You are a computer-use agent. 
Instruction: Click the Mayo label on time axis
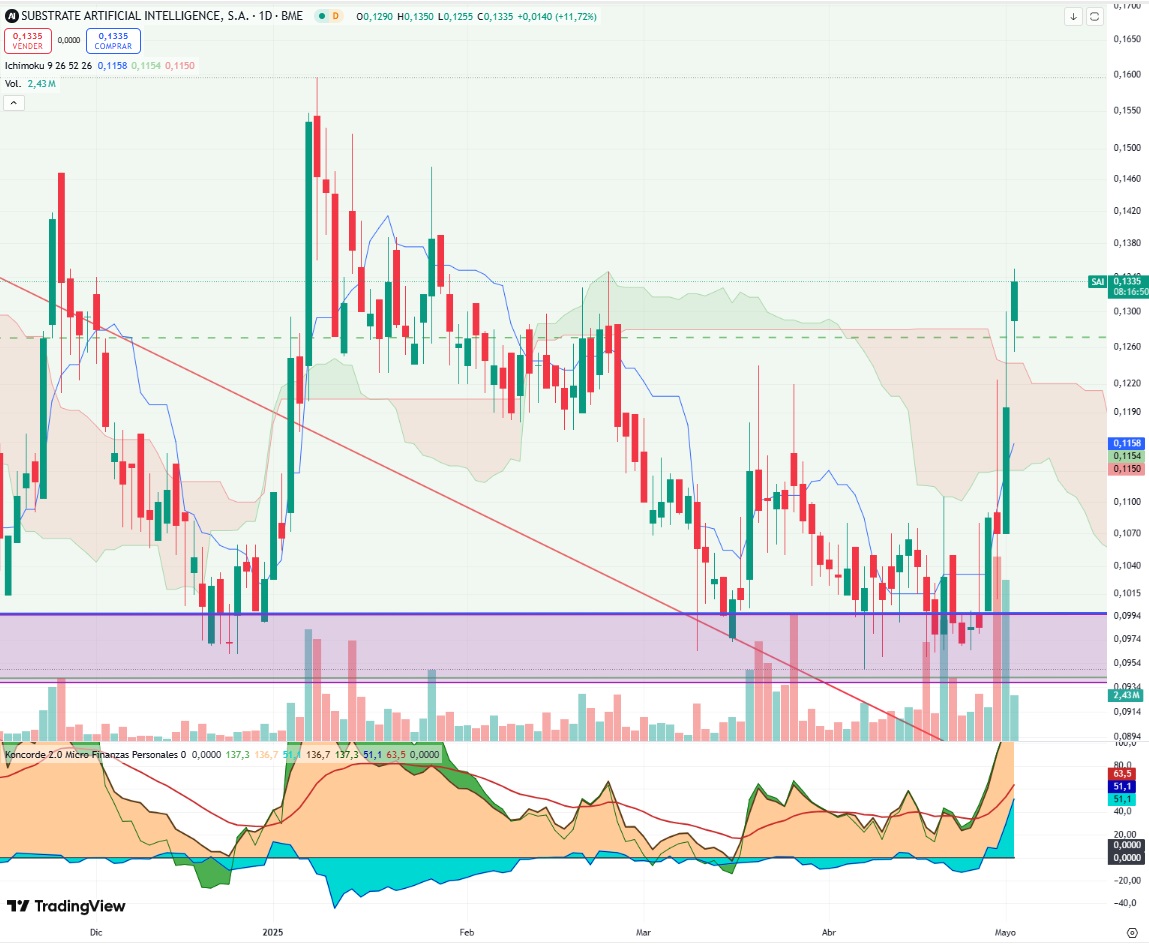coord(1005,933)
